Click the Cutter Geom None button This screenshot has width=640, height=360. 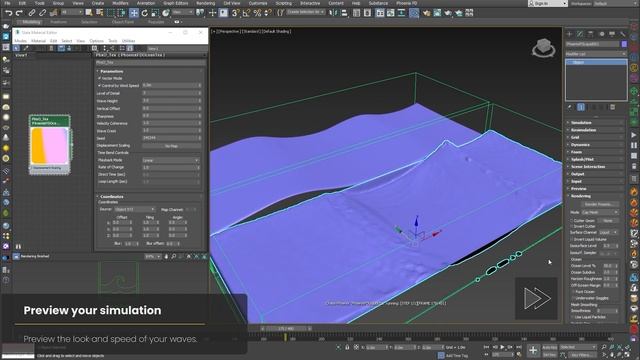608,220
